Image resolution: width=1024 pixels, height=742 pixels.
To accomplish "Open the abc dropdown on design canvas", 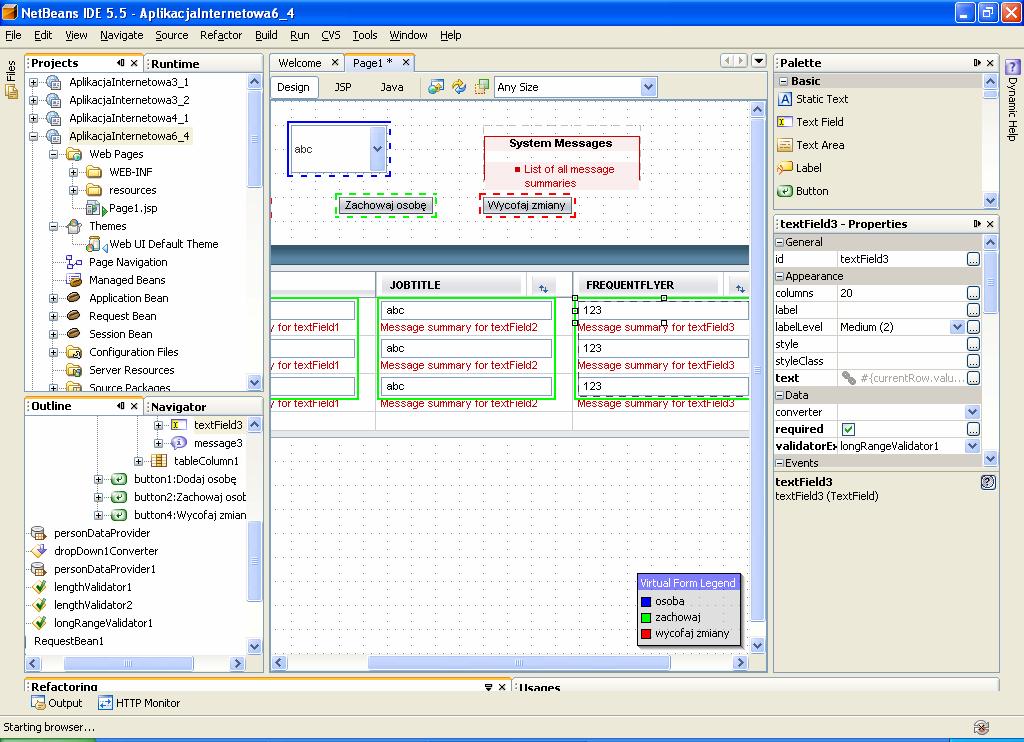I will tap(377, 149).
